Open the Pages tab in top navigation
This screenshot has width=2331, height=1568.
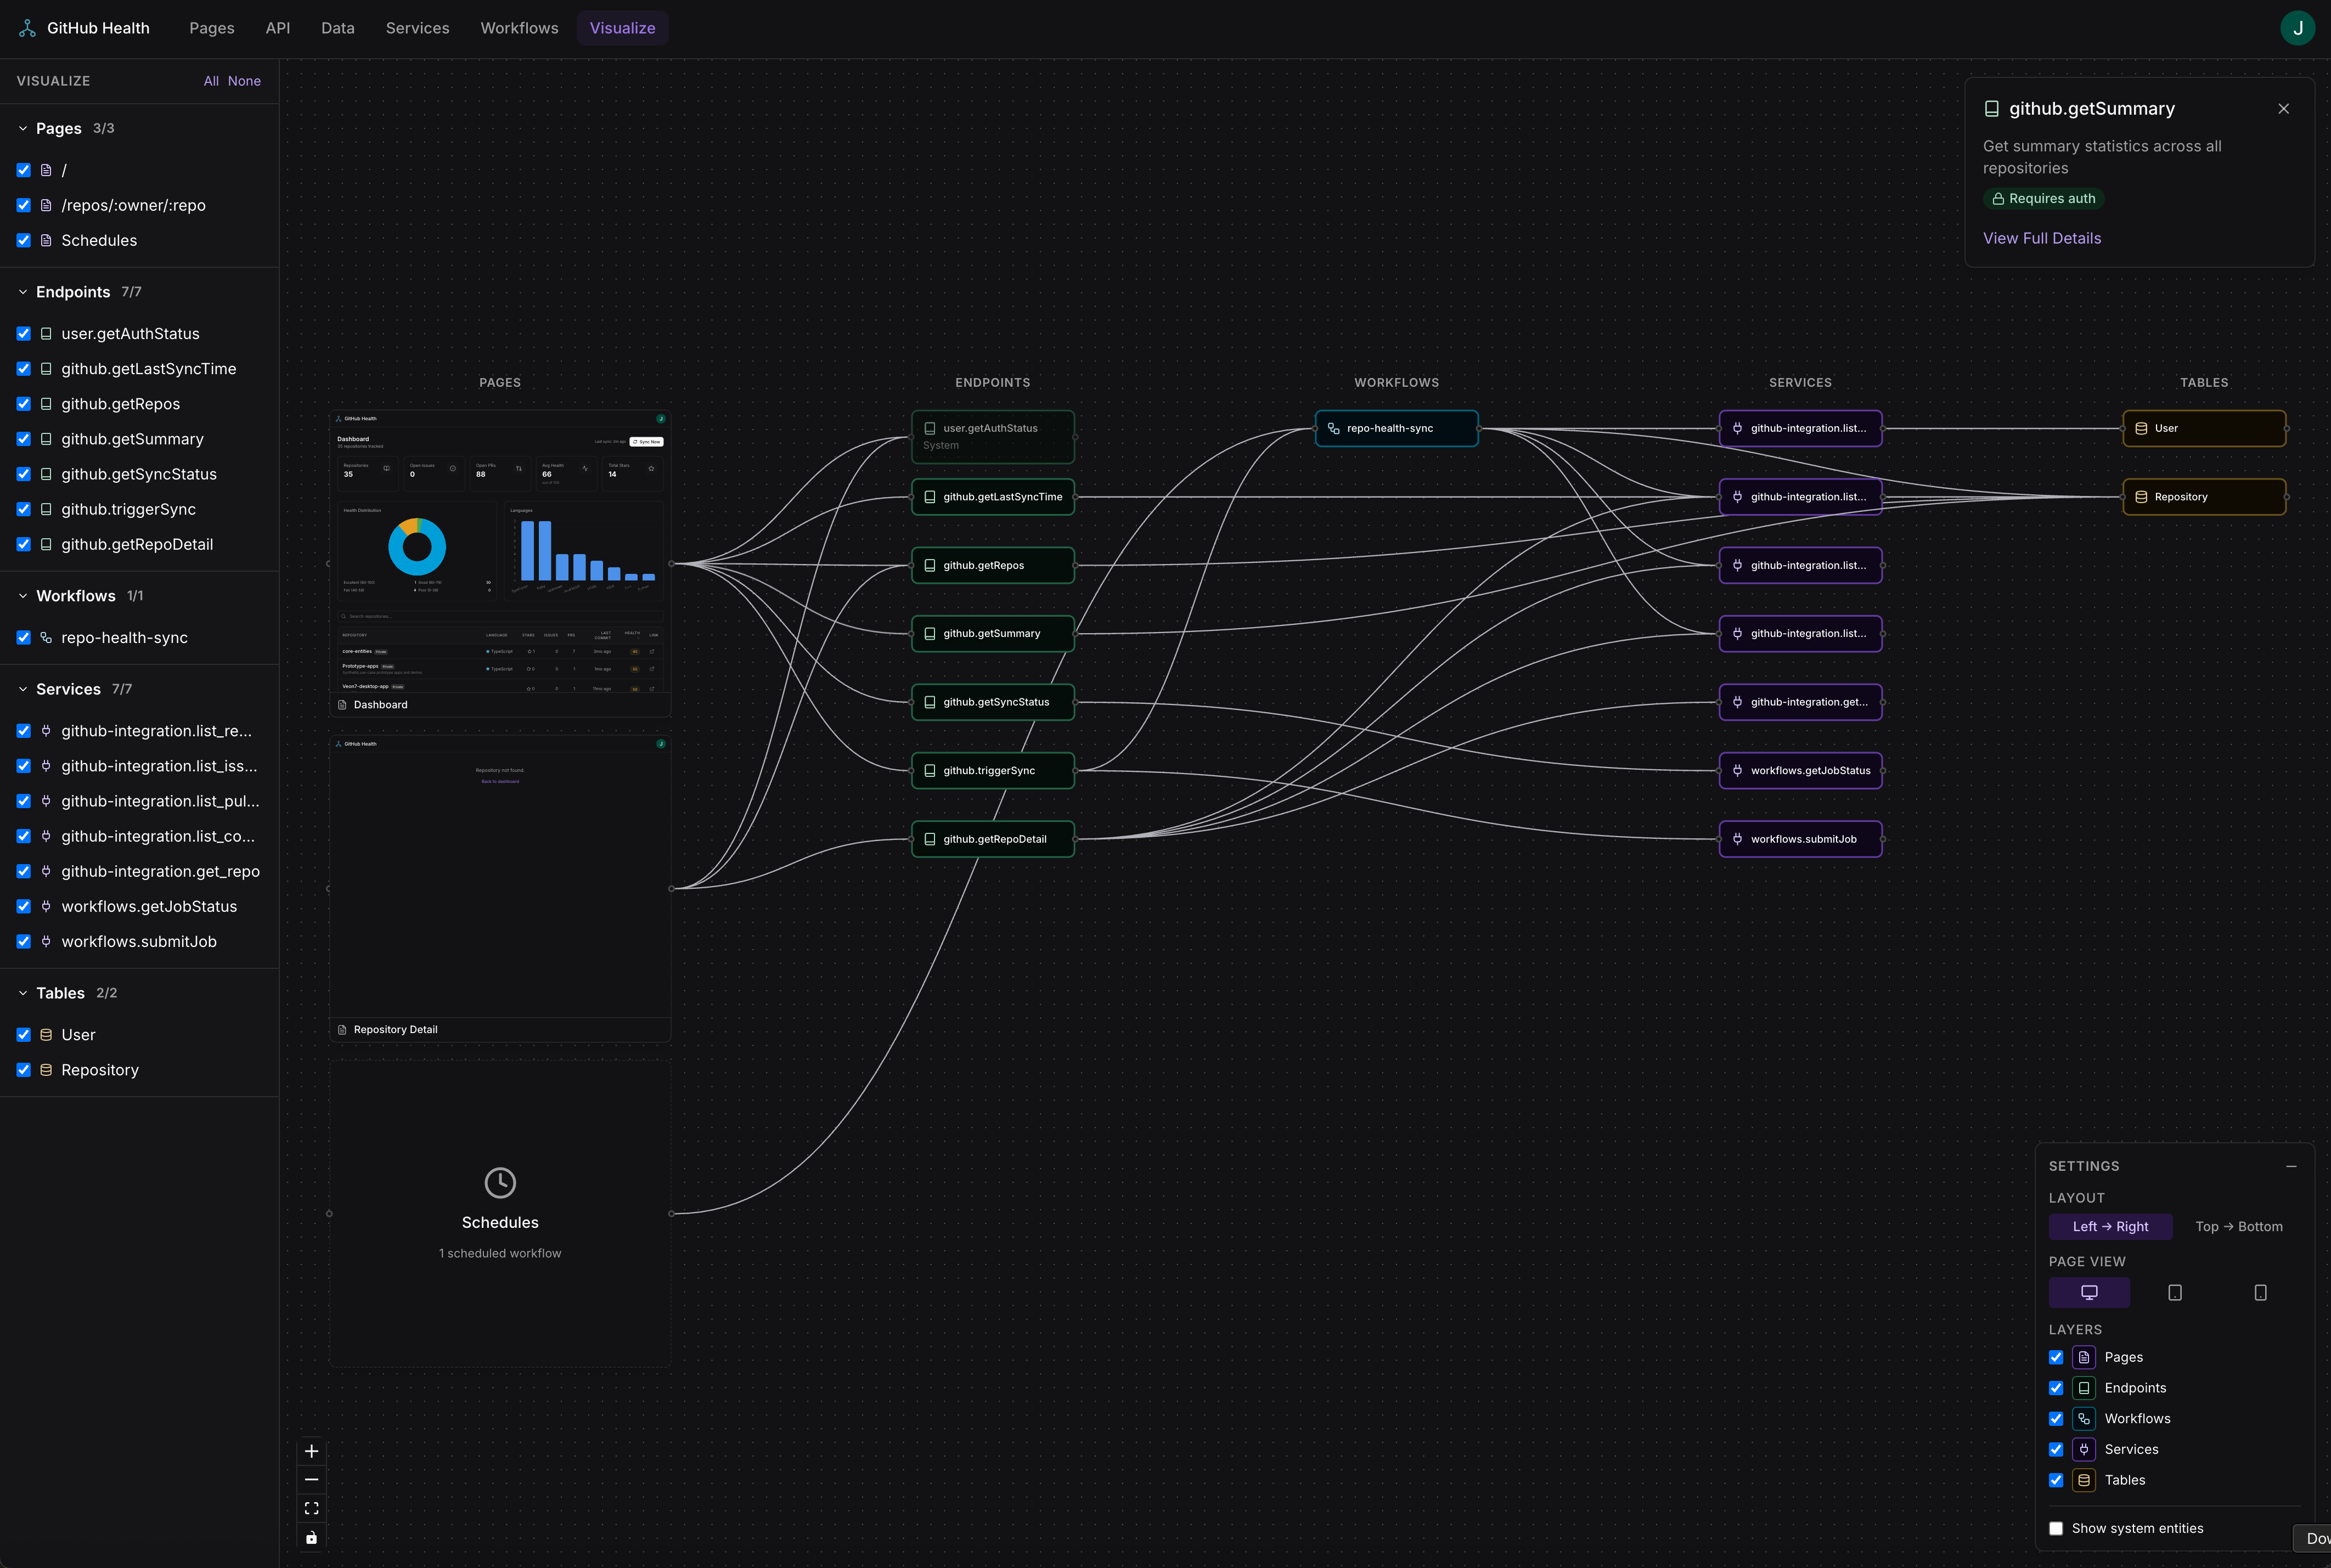pyautogui.click(x=212, y=28)
